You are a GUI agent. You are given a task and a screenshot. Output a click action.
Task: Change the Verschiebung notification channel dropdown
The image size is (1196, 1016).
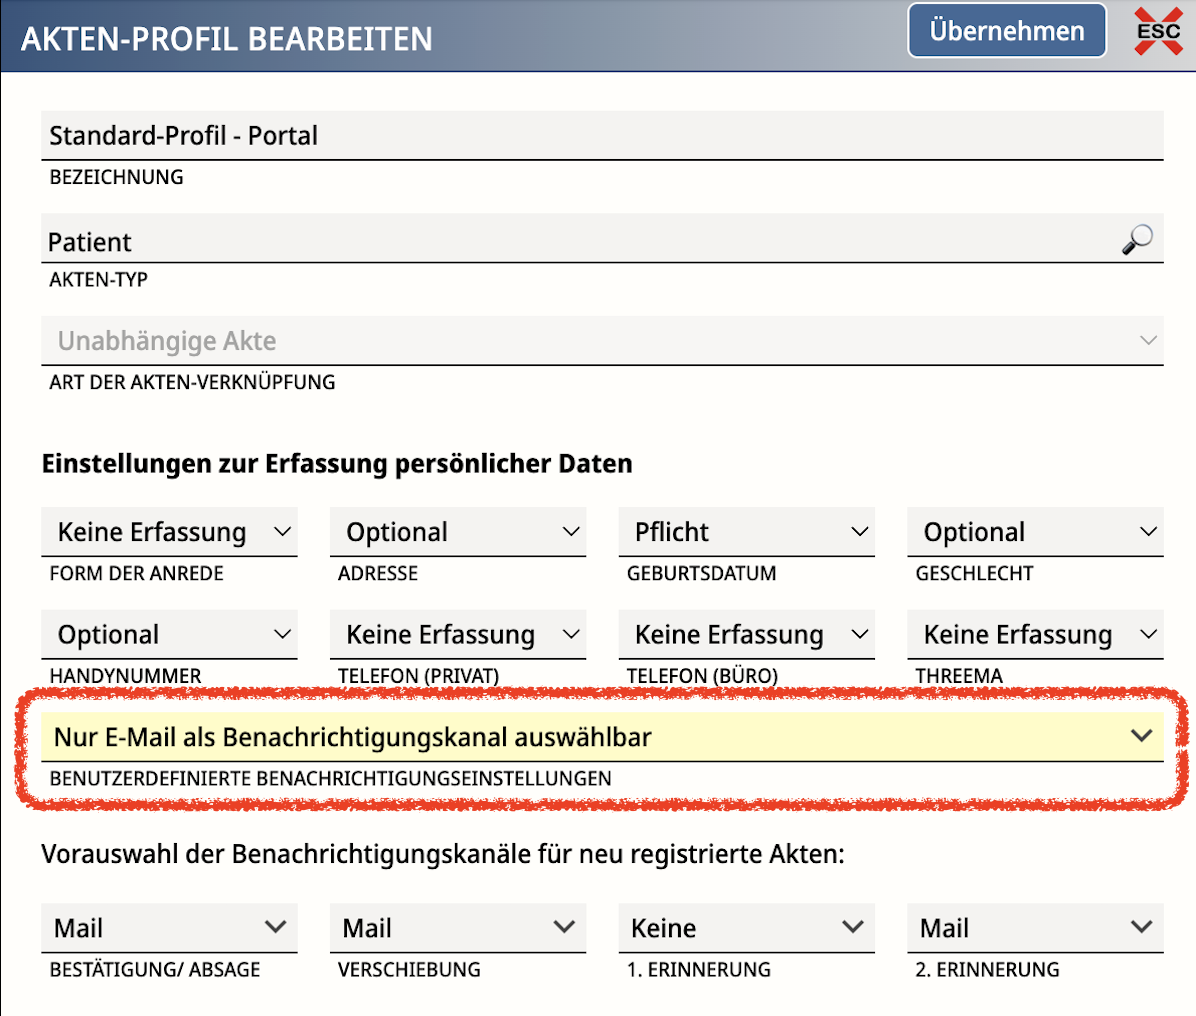pos(458,928)
